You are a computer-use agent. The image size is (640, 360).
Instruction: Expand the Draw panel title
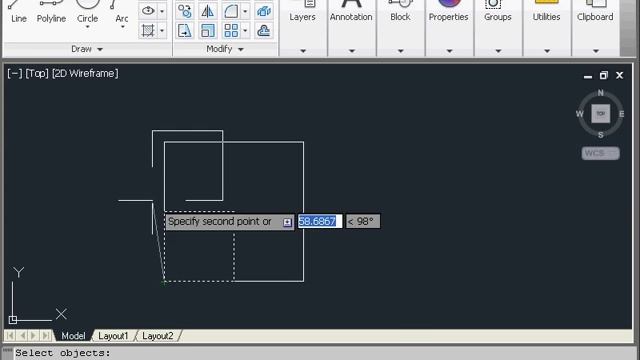(x=87, y=49)
